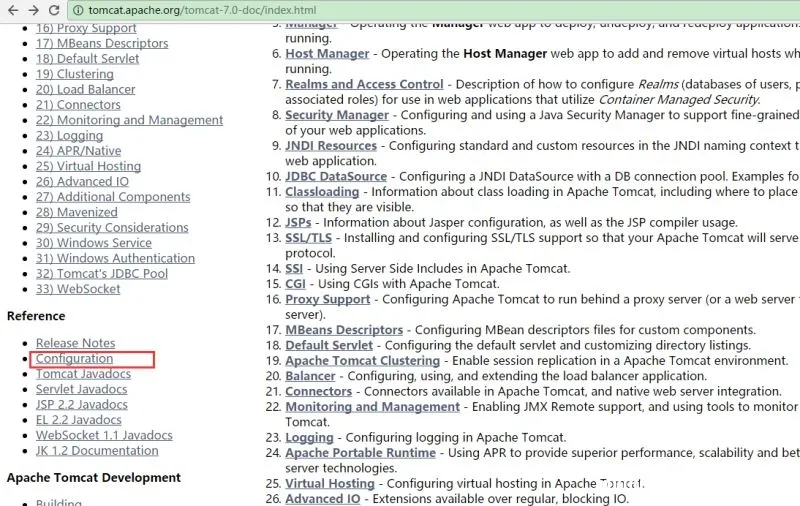Open Monitoring and Management main link
Screen dimensions: 800x506
[x=372, y=407]
